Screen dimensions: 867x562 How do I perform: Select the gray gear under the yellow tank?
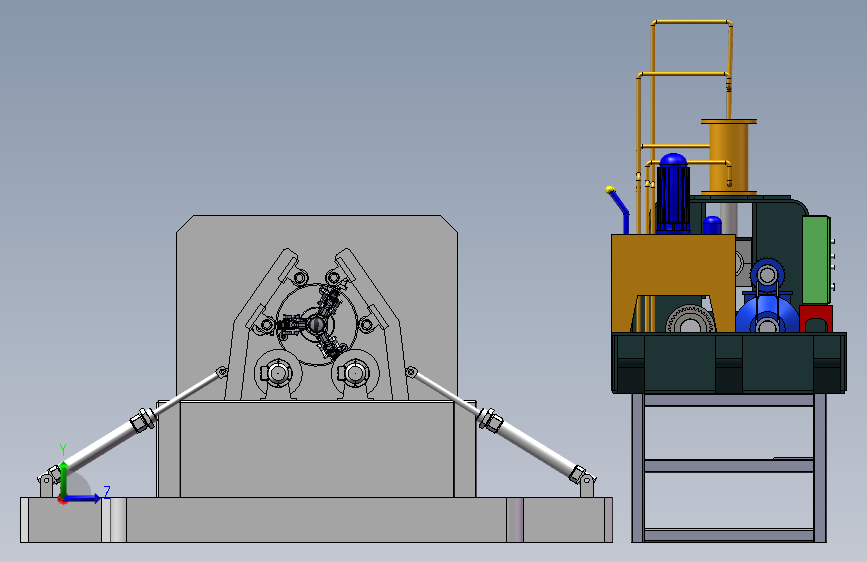(x=690, y=320)
